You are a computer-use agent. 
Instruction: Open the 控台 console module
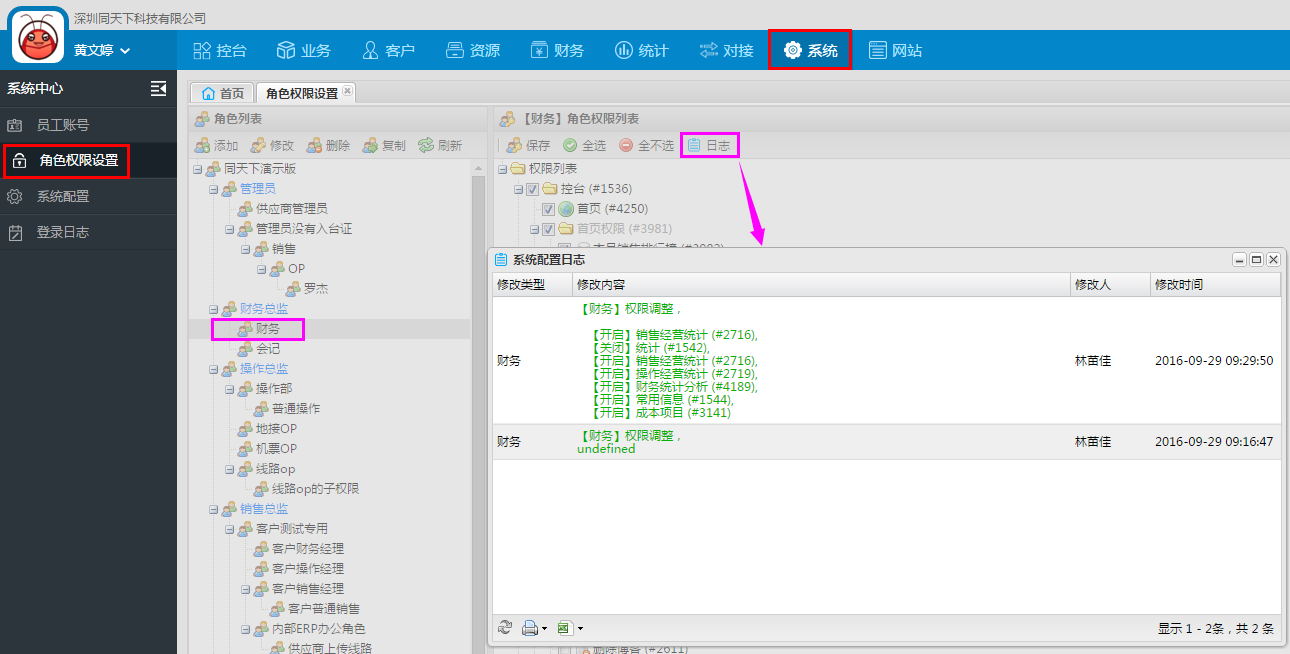pos(219,50)
